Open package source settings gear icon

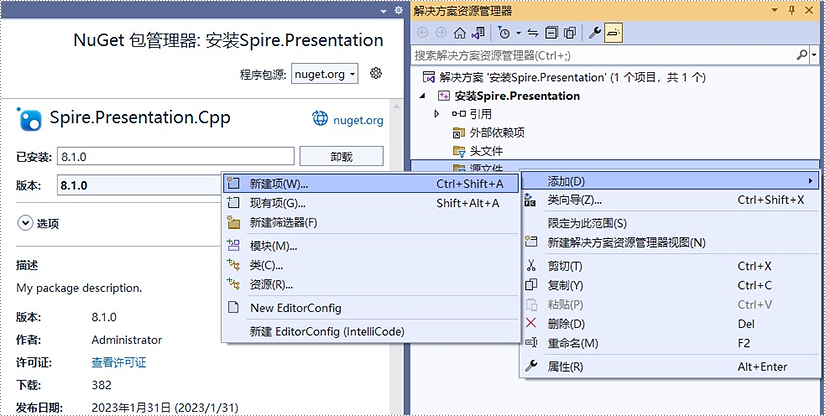376,73
